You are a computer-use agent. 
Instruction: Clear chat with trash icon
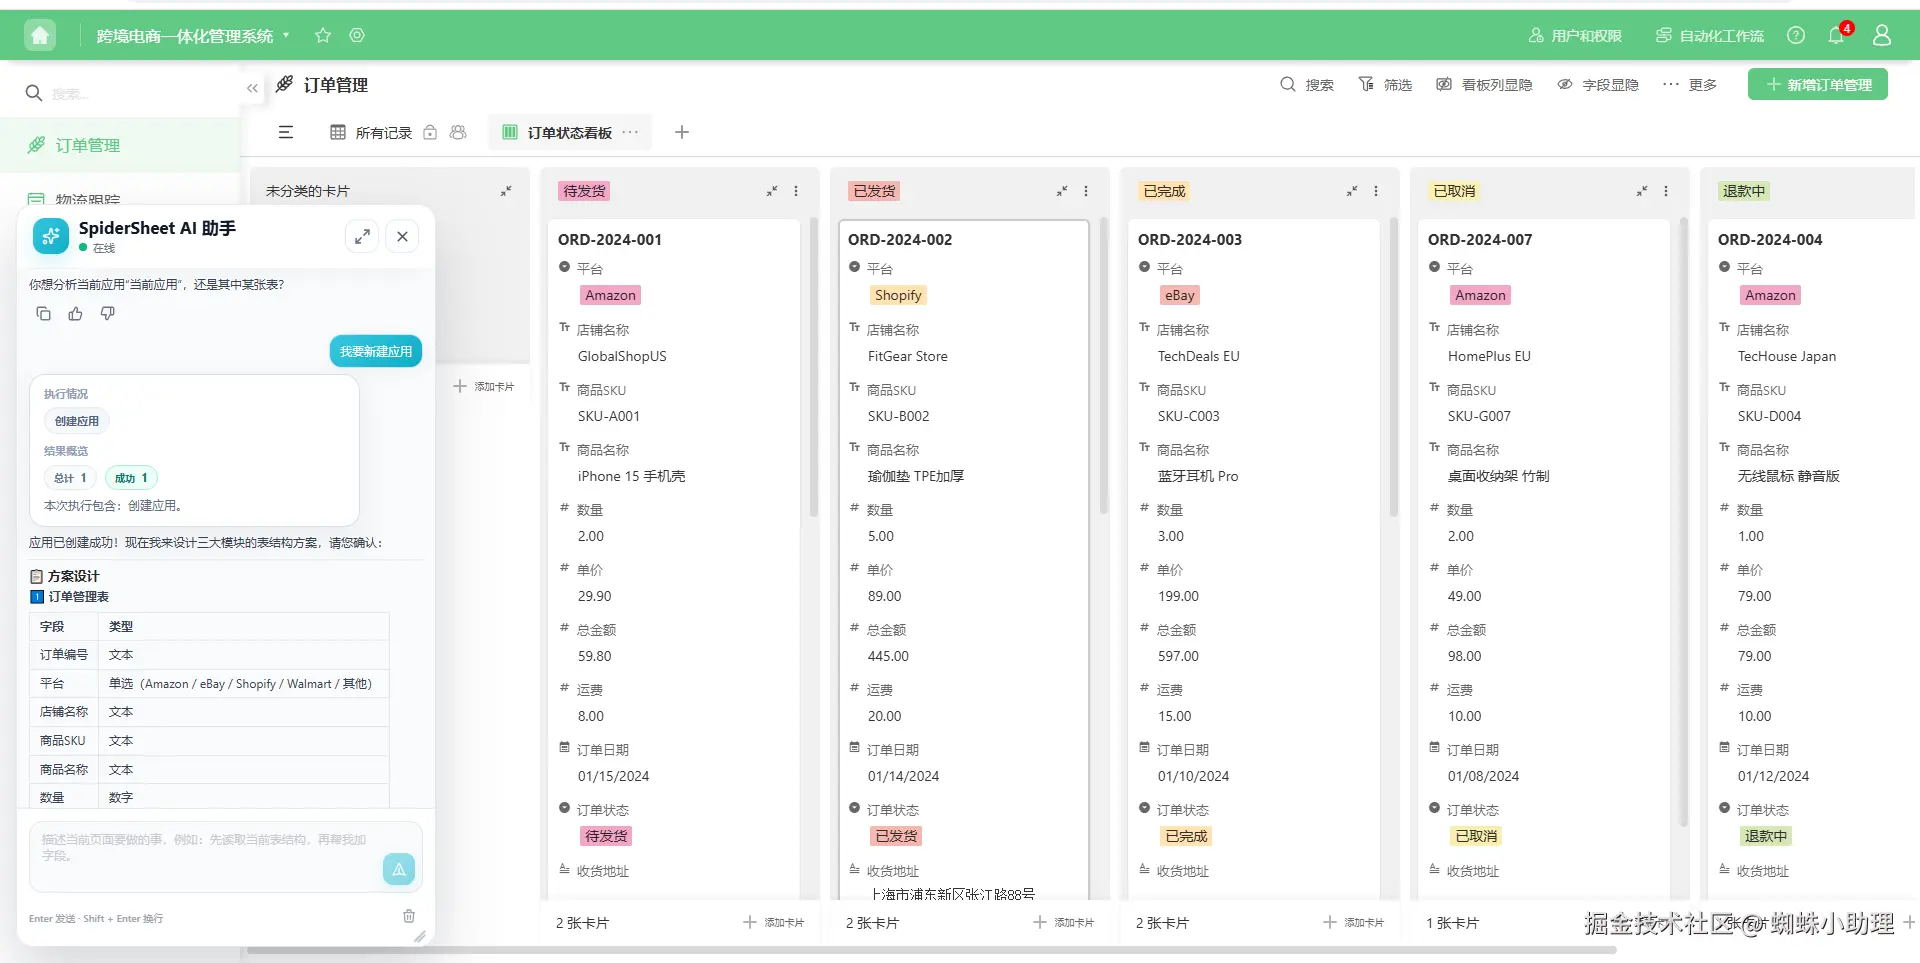pyautogui.click(x=409, y=916)
